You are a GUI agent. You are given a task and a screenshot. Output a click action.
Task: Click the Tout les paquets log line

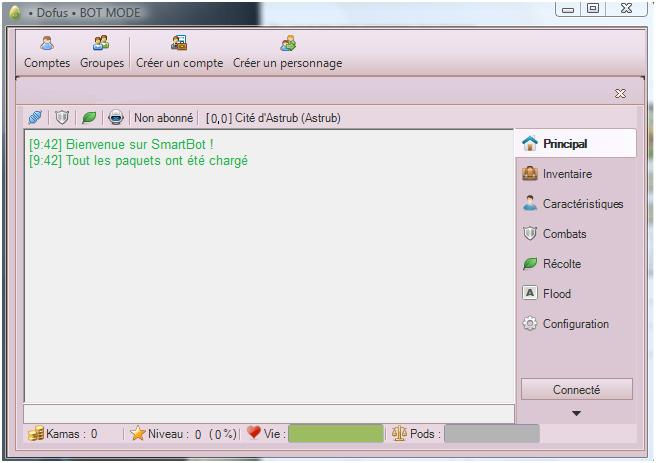point(138,161)
